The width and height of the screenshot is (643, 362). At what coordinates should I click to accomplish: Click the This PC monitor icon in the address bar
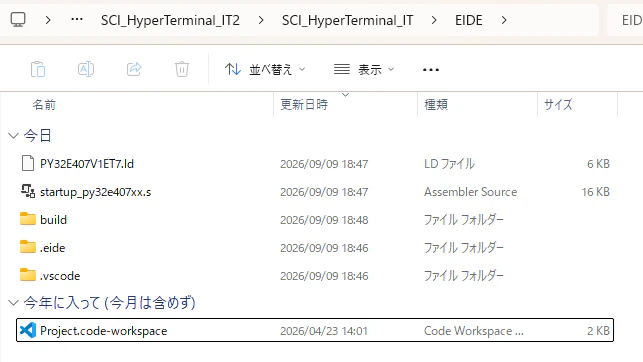(18, 20)
